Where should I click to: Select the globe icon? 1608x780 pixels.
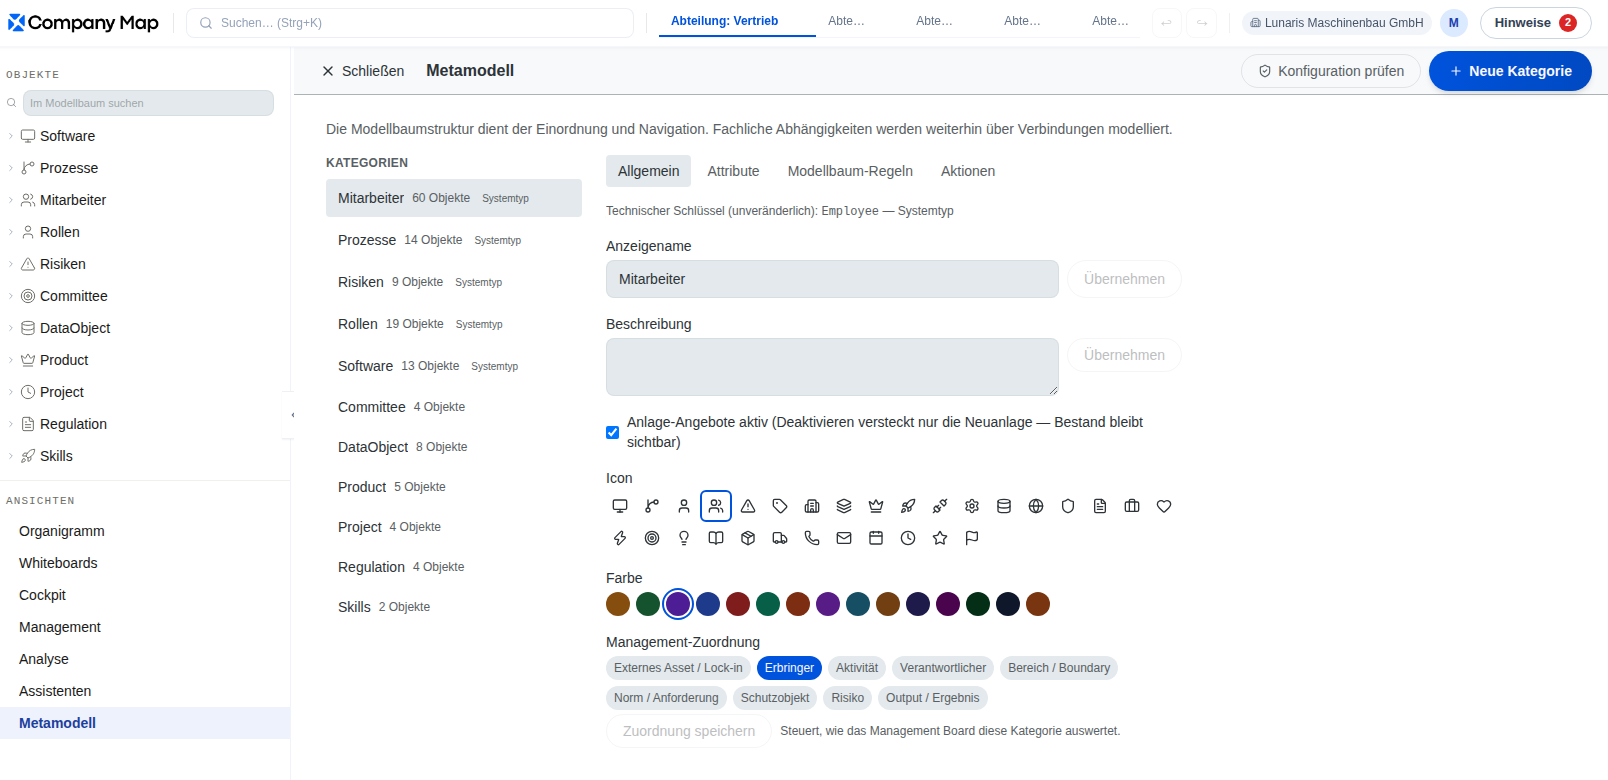1036,506
